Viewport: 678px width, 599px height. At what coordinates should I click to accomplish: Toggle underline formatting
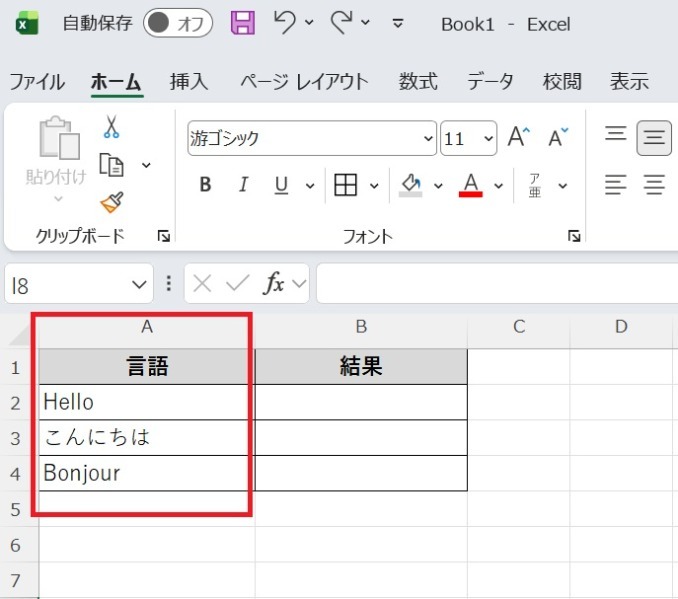coord(281,185)
